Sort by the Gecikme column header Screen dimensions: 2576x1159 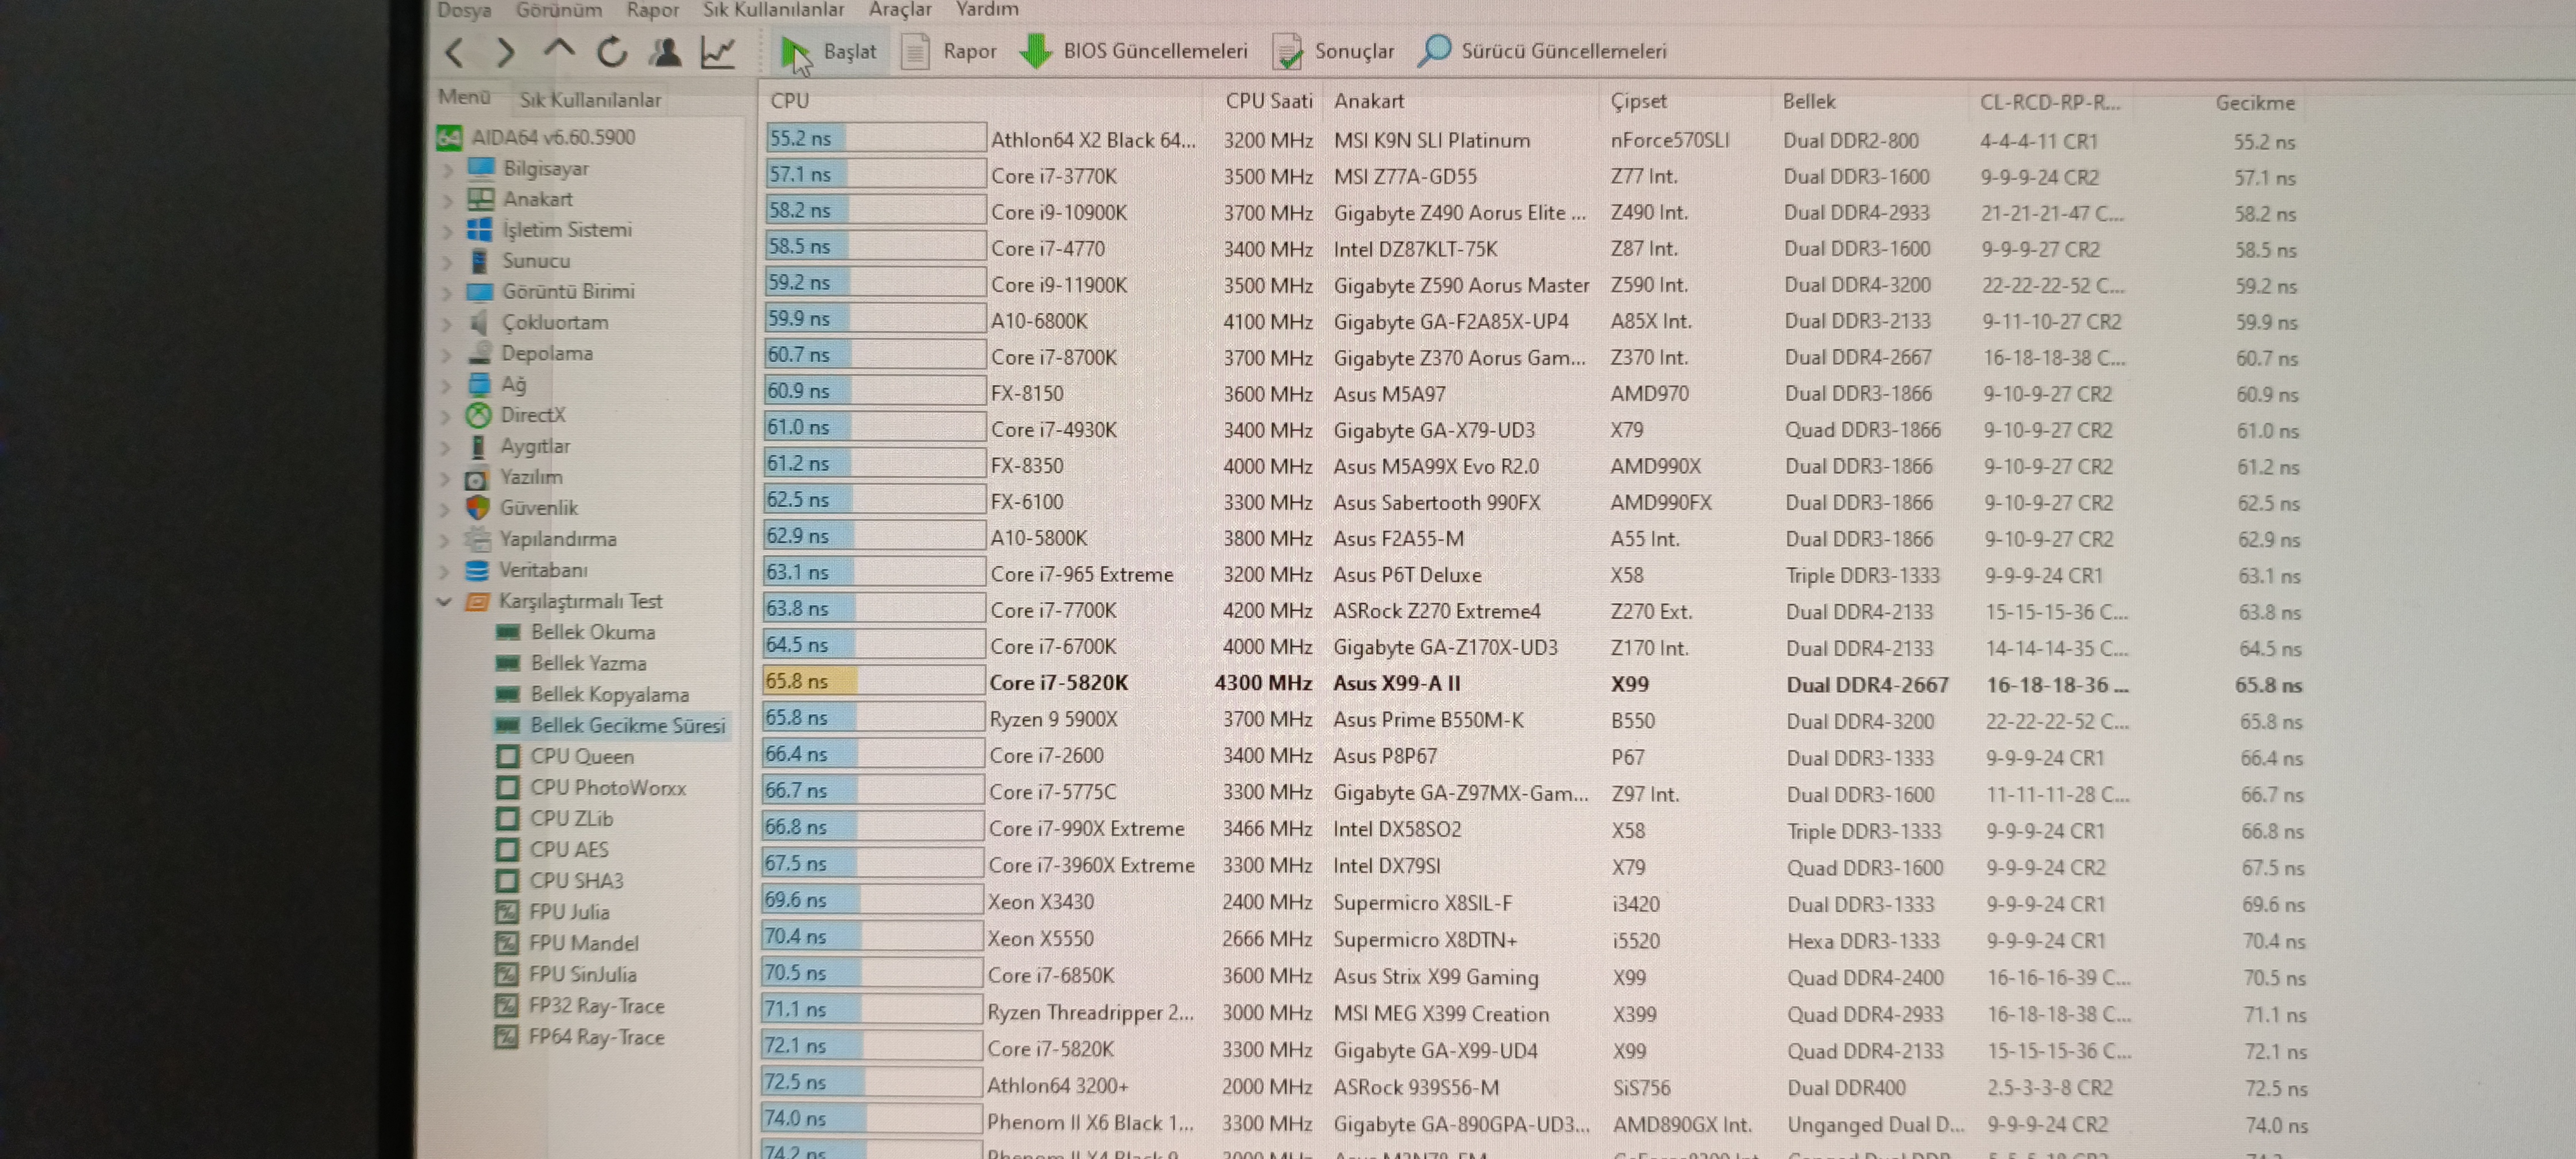[2254, 103]
